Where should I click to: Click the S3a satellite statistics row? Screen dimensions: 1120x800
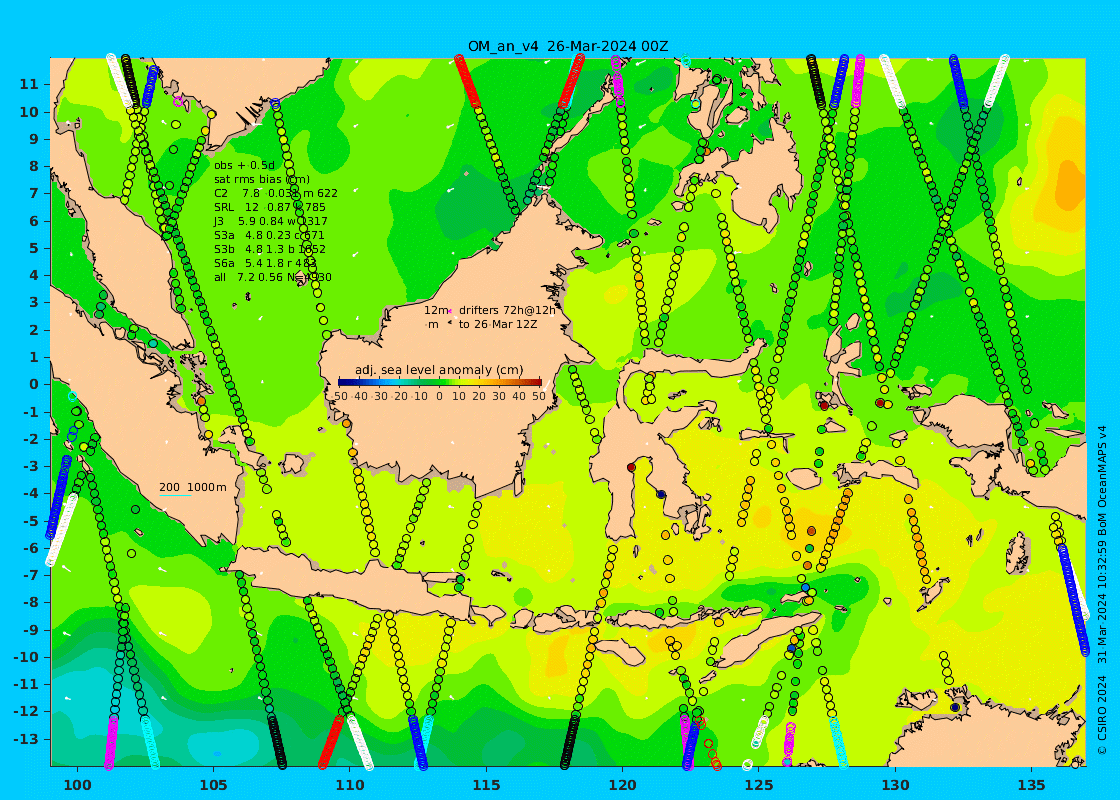[269, 235]
